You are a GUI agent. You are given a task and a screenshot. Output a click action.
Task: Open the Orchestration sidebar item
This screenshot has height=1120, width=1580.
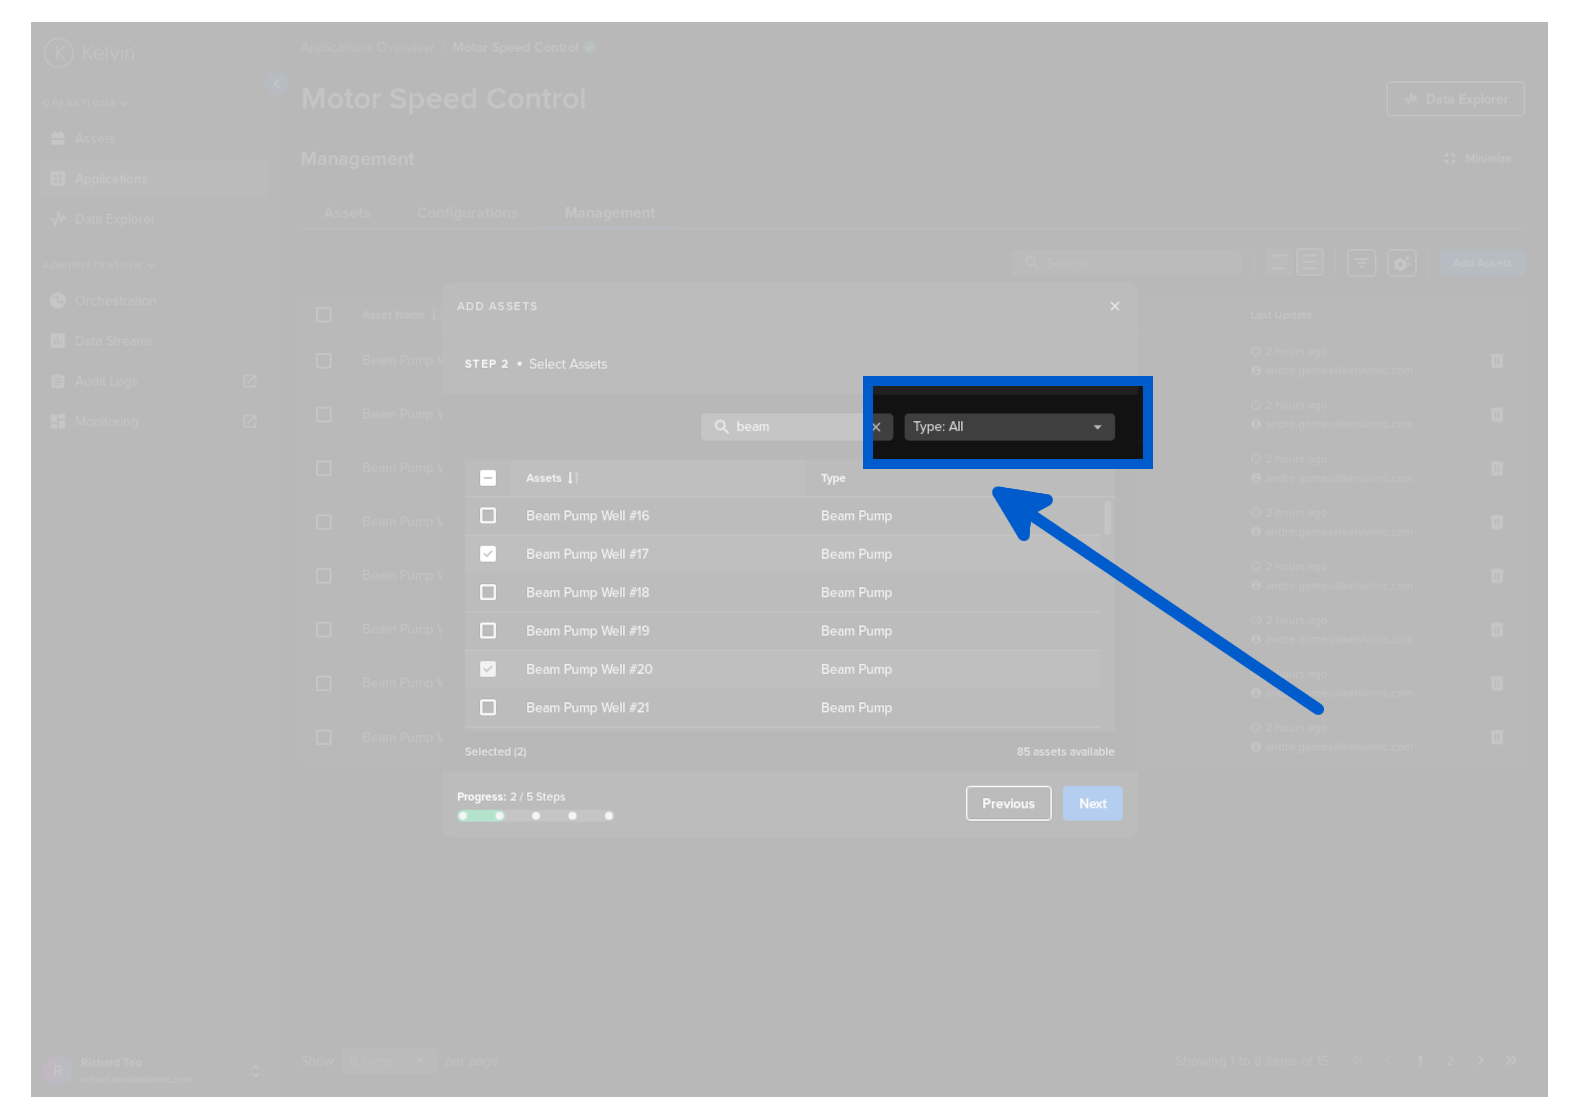coord(115,301)
